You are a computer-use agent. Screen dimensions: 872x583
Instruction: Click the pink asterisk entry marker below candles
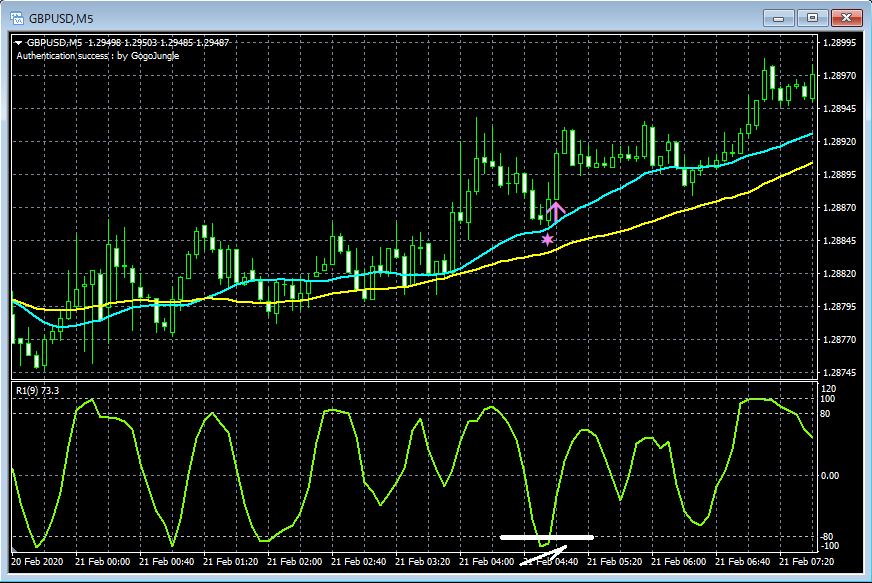click(546, 241)
